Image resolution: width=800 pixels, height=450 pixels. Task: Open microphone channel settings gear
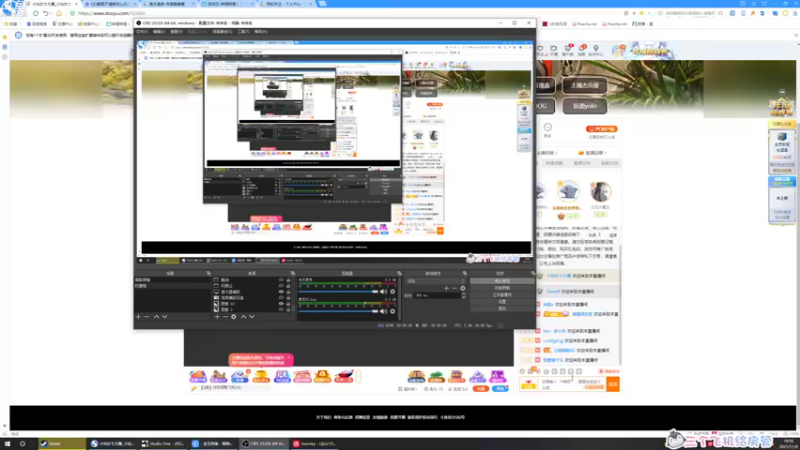click(392, 311)
